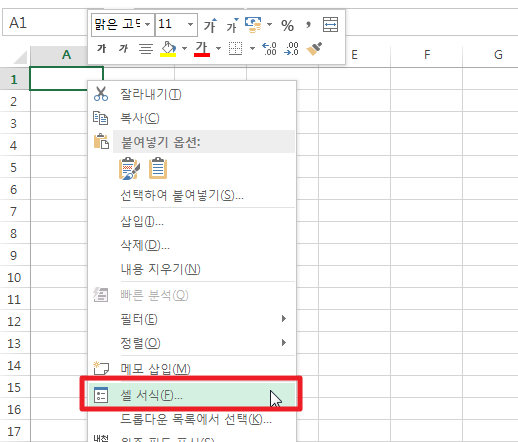This screenshot has height=442, width=518.
Task: Decrease decimal places icon
Action: tap(291, 49)
